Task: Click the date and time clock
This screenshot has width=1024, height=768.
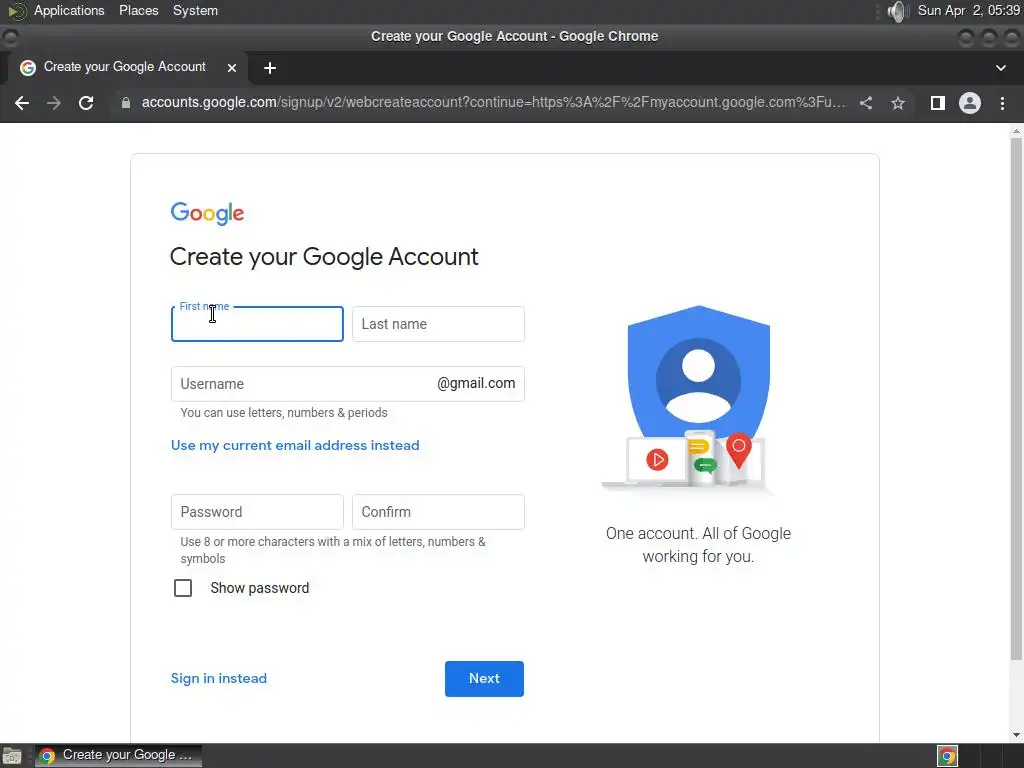Action: click(x=969, y=10)
